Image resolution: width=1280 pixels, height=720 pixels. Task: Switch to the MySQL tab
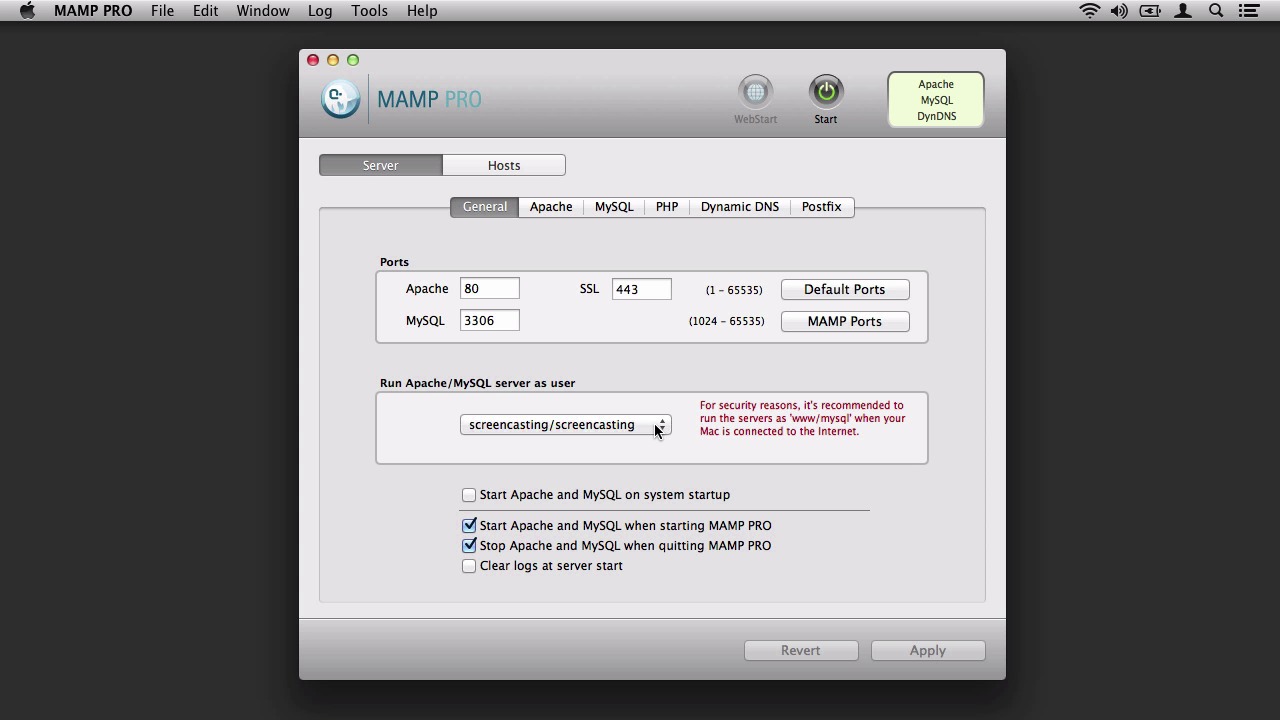pyautogui.click(x=614, y=207)
